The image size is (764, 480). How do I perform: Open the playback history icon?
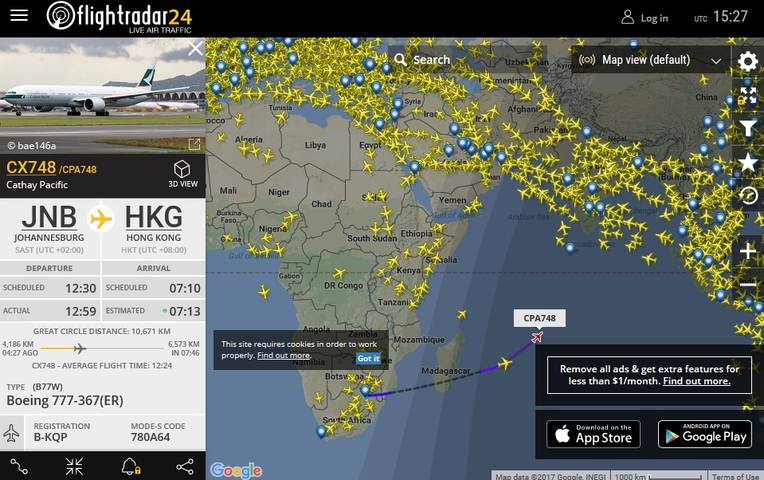pos(748,195)
